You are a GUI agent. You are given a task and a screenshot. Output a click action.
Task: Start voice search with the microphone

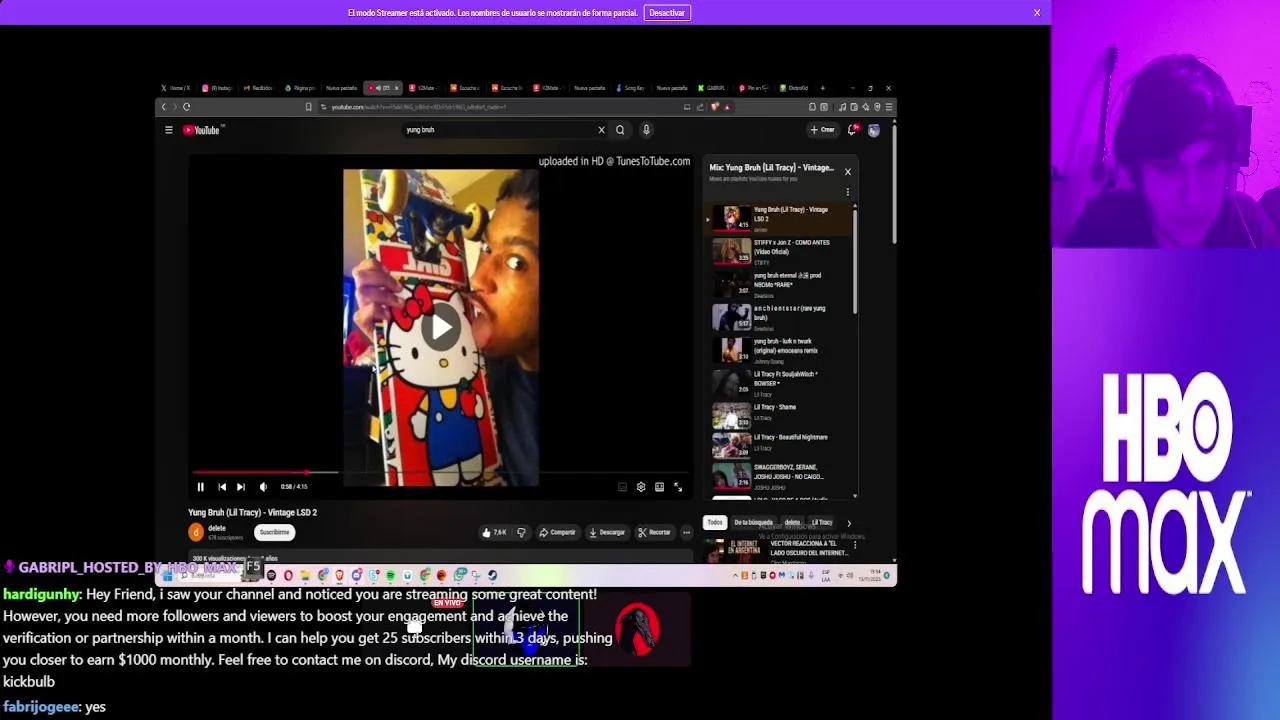646,130
